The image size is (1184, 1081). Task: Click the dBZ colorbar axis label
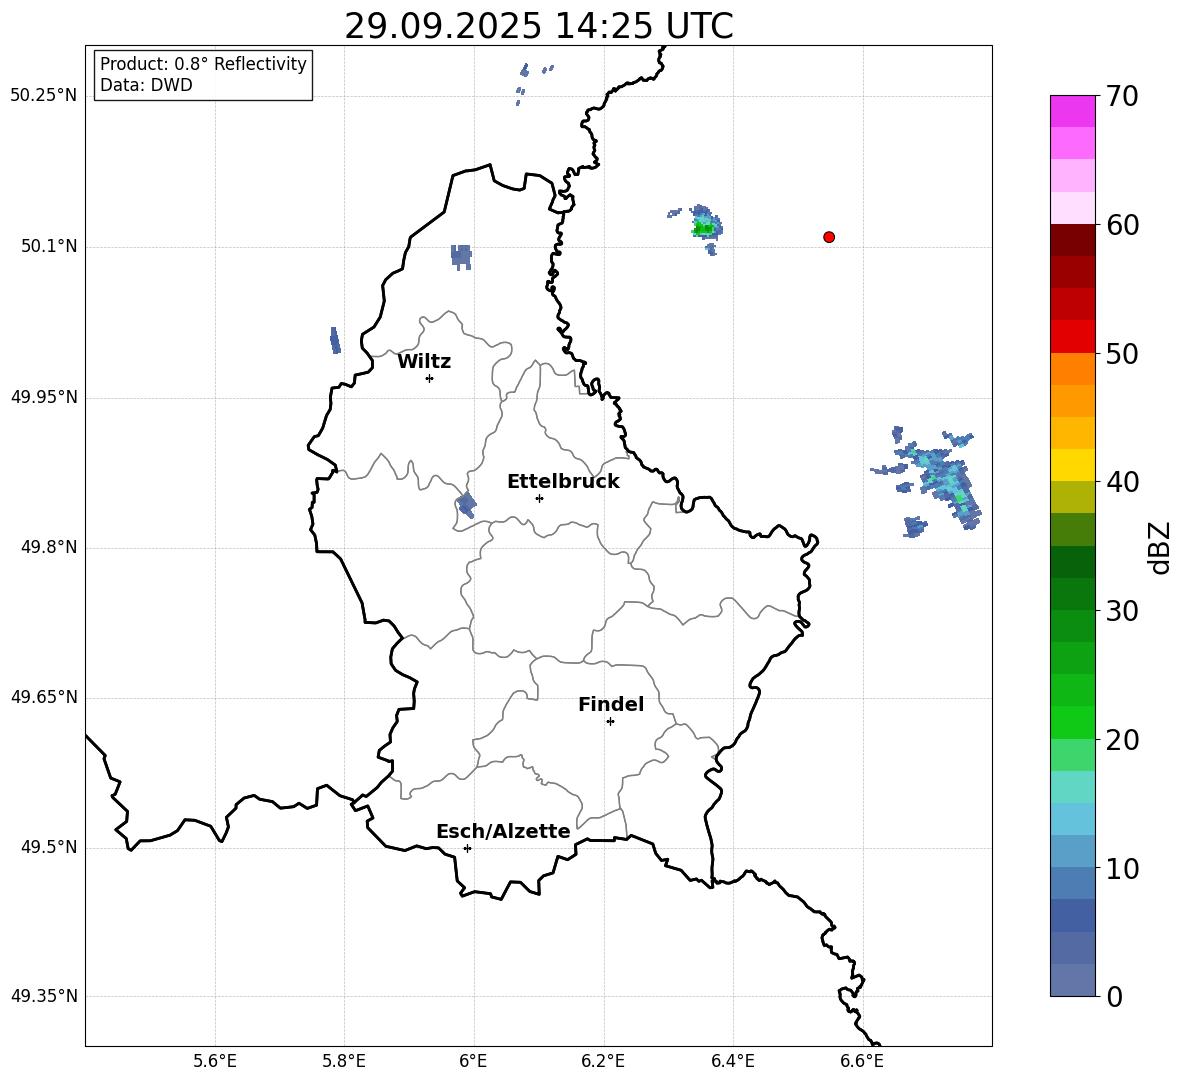1161,547
